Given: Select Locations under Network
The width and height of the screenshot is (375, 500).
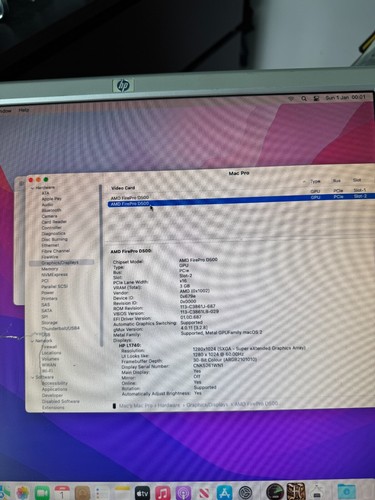Looking at the screenshot, I should point(51,353).
